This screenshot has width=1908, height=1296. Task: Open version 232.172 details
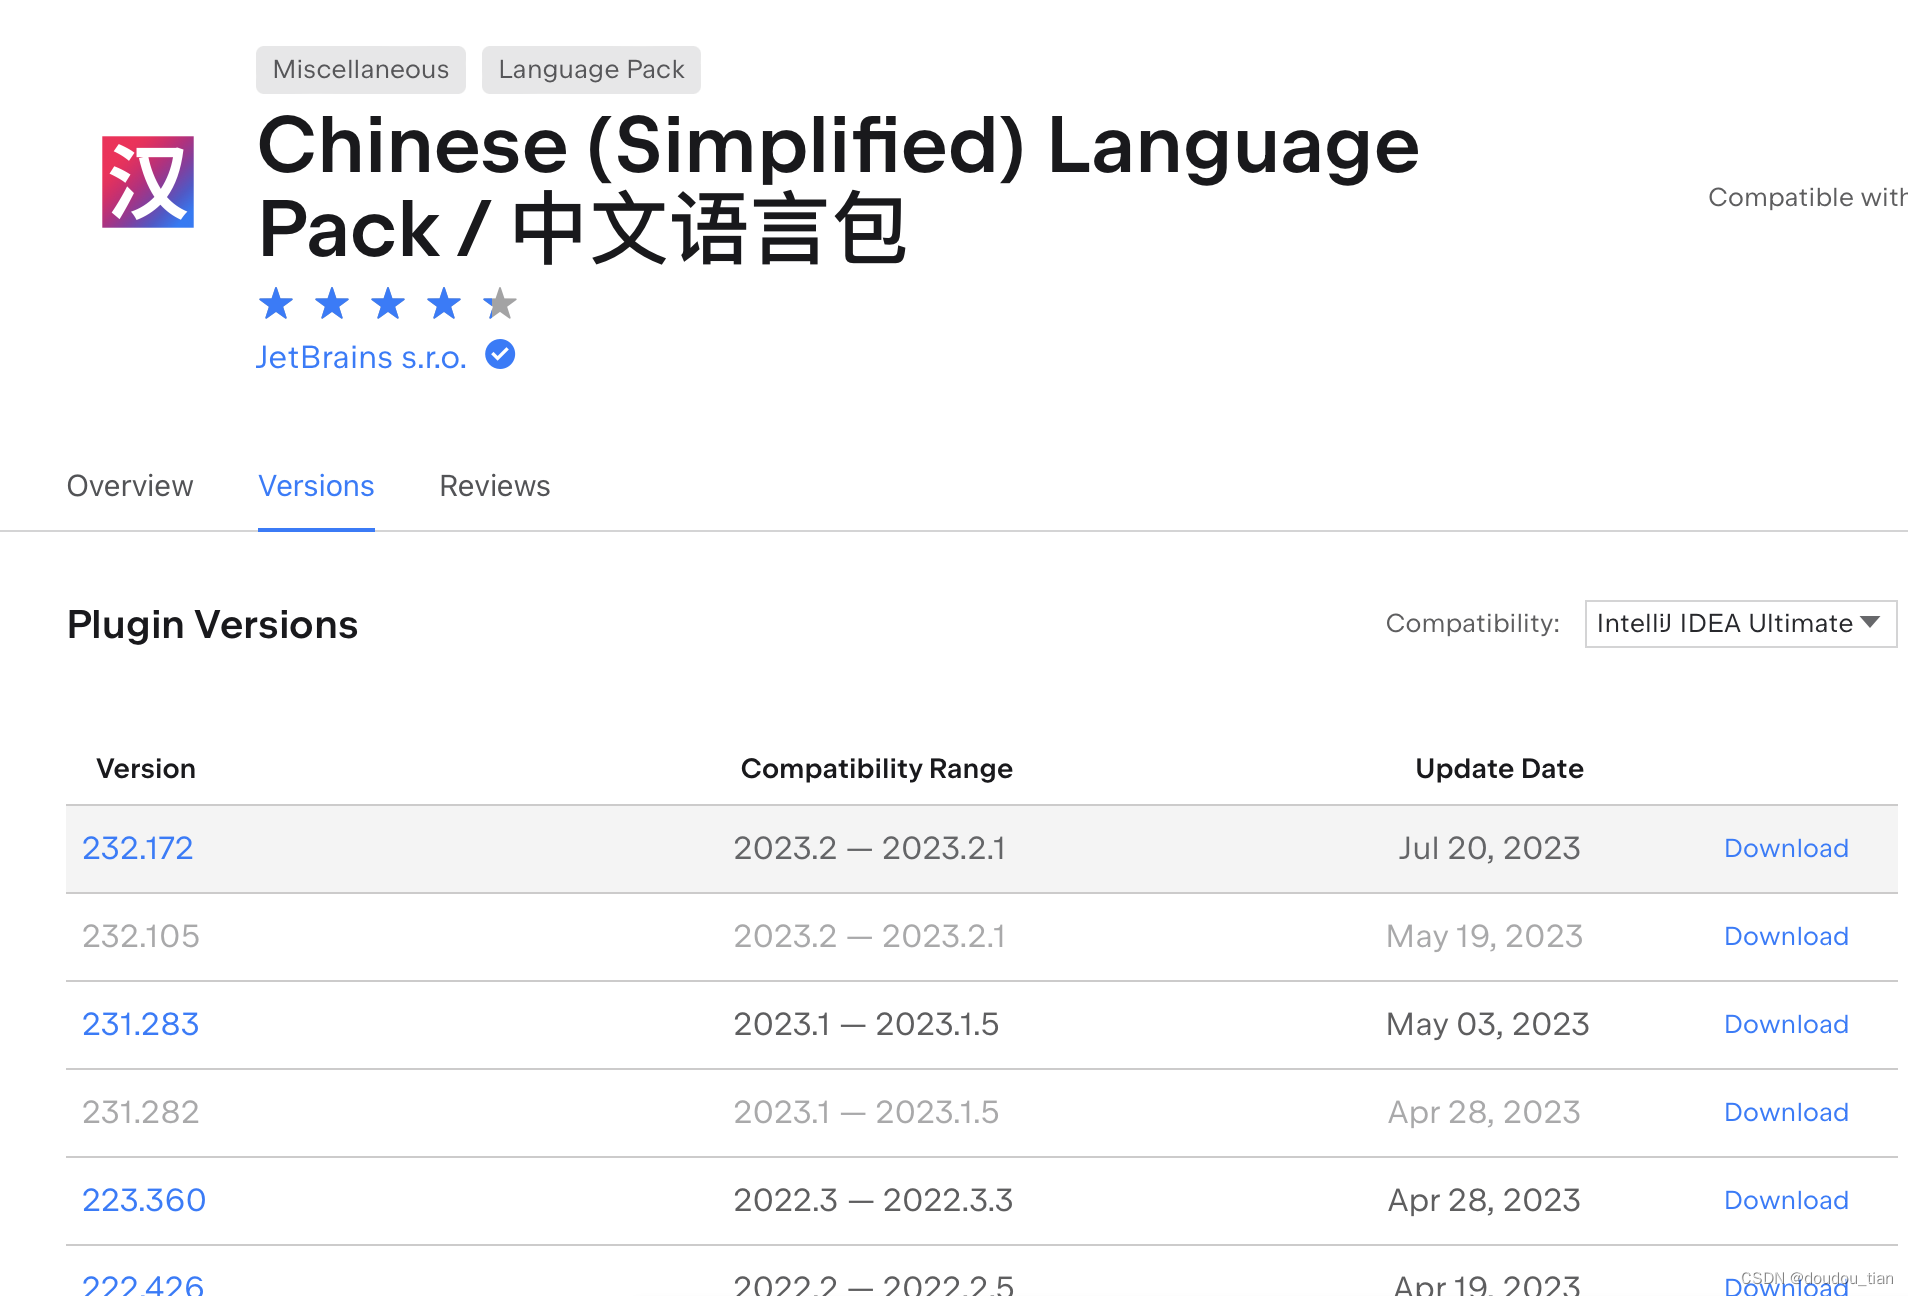[137, 848]
